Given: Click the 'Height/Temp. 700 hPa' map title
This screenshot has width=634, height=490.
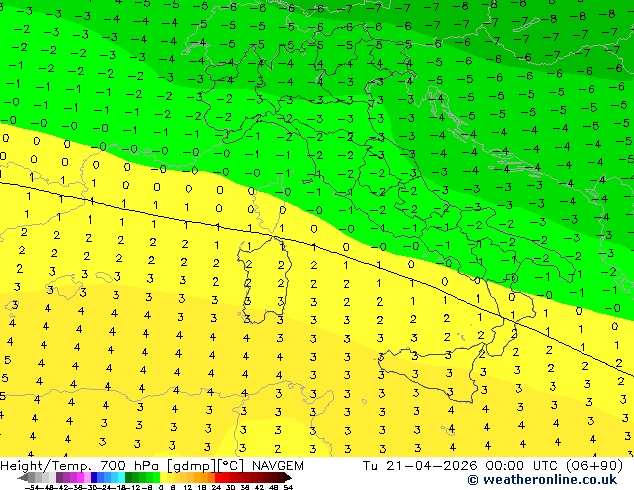Looking at the screenshot, I should (81, 466).
